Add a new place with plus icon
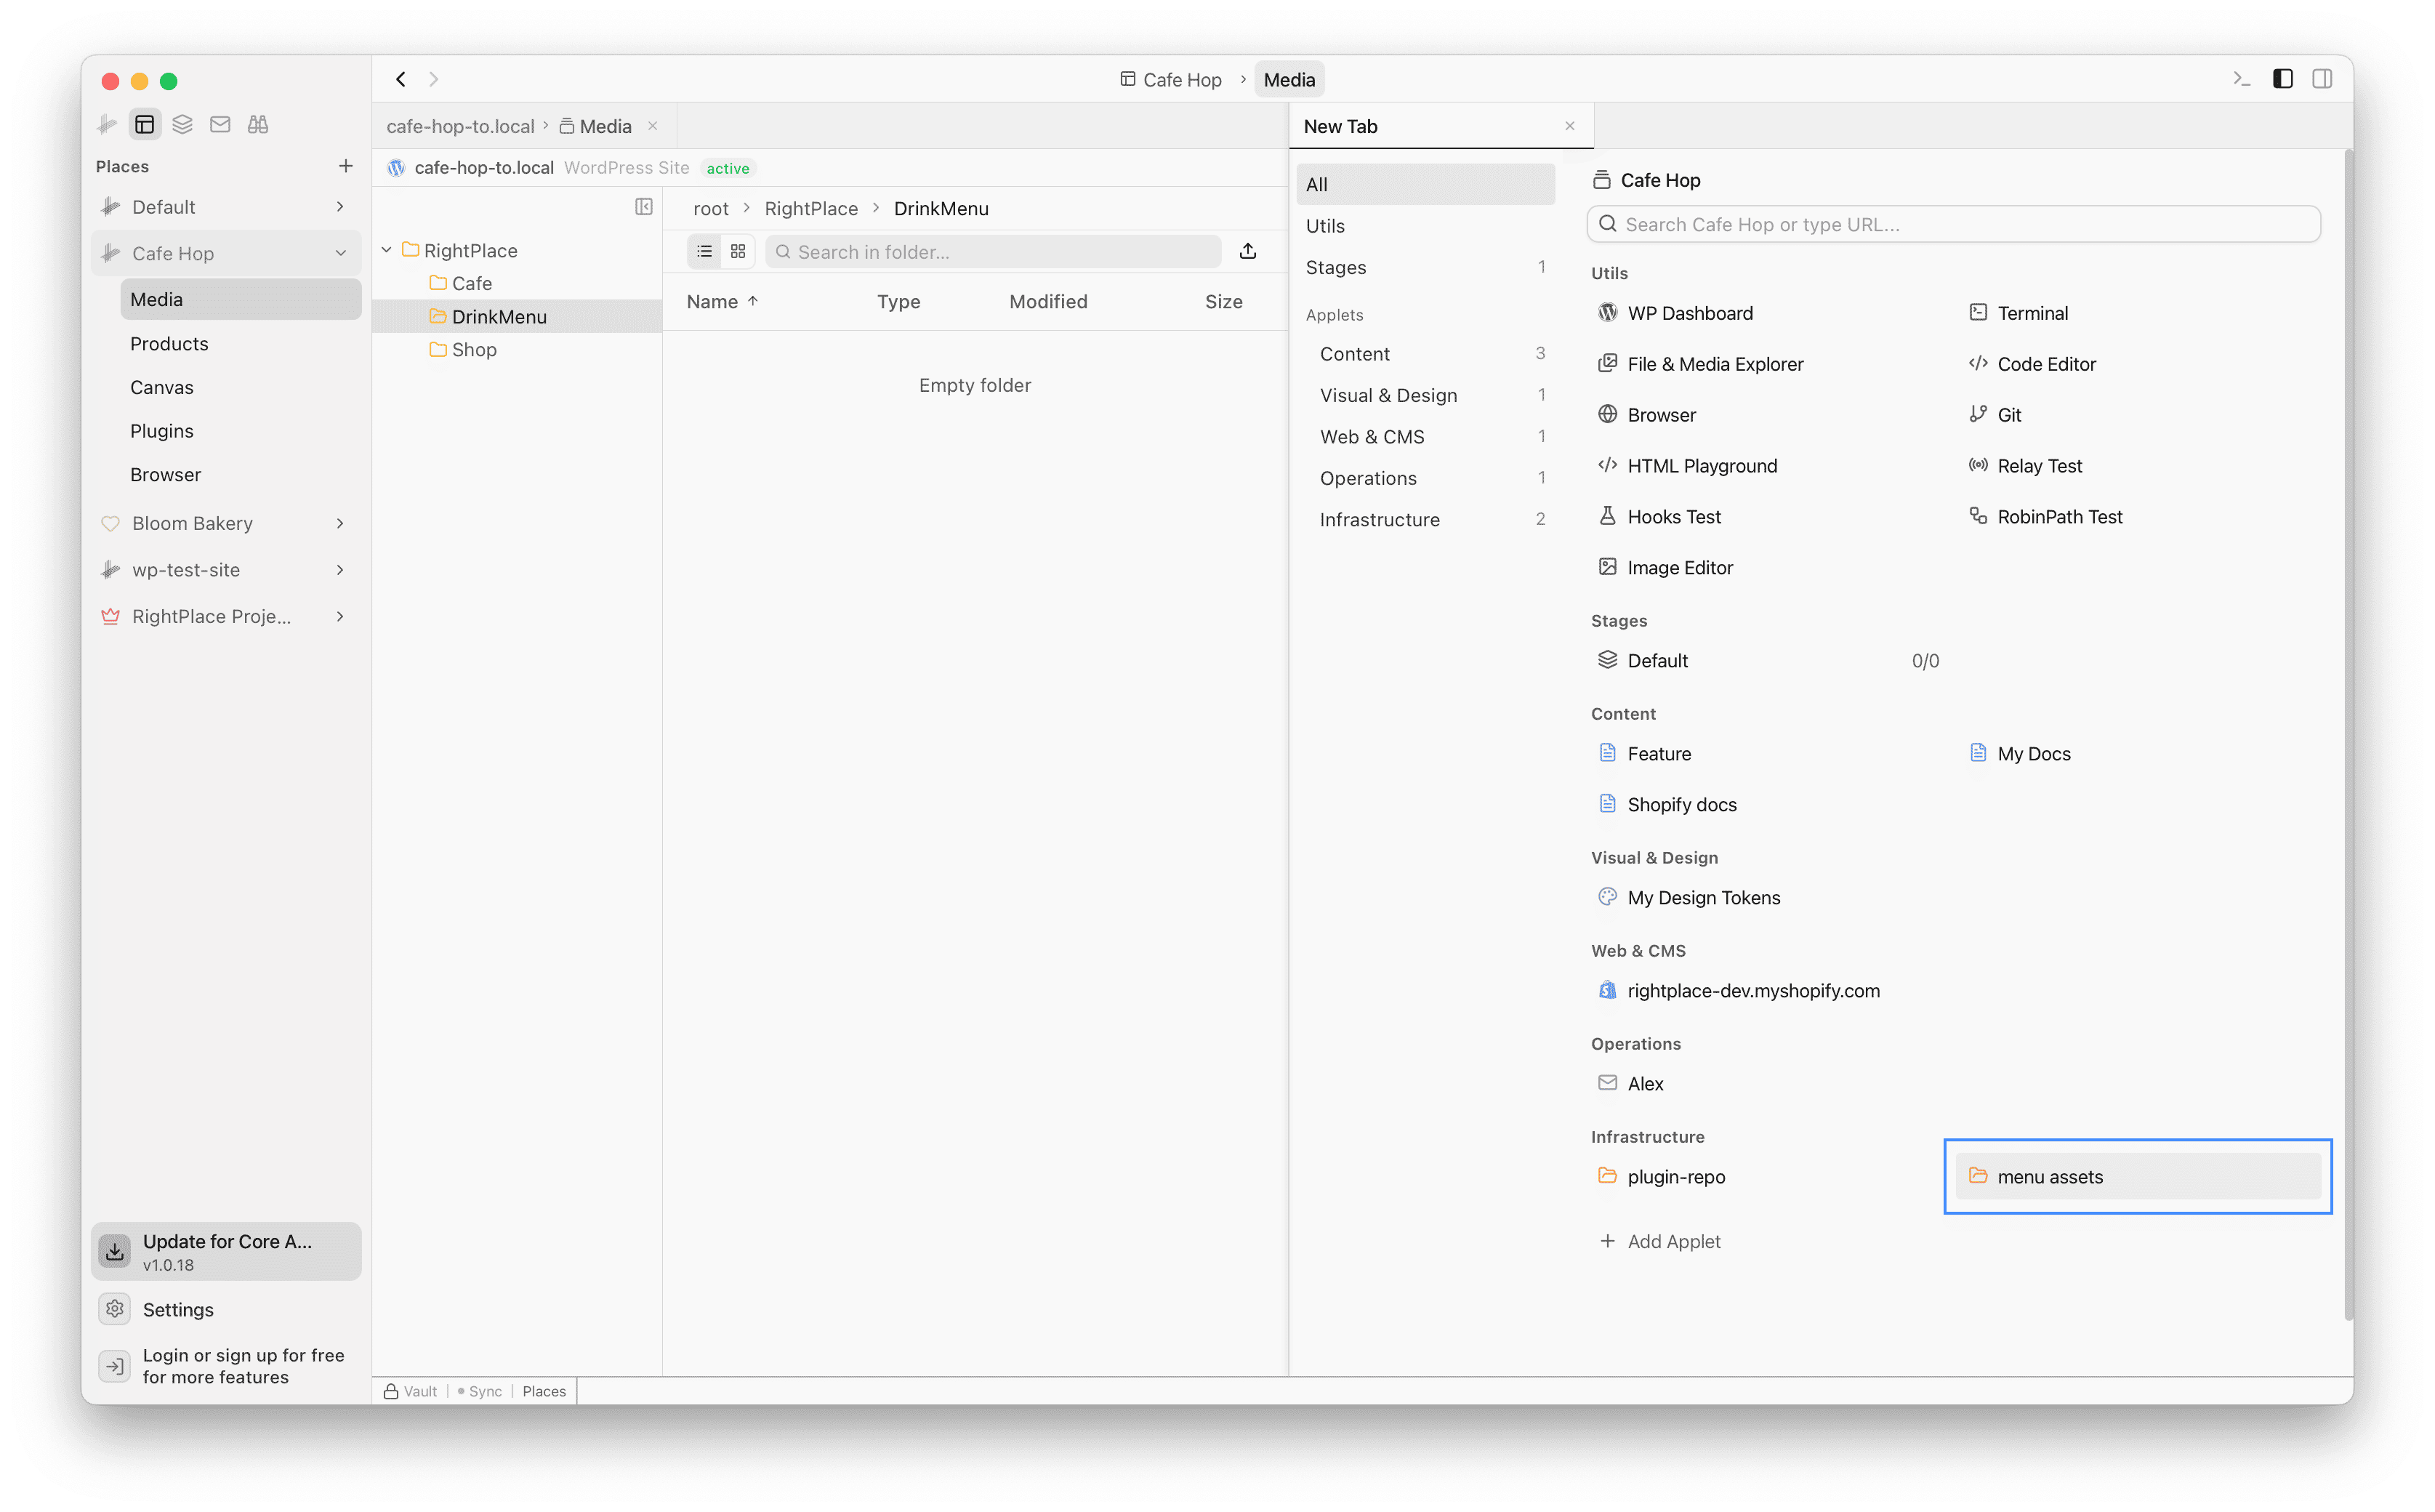2435x1512 pixels. pyautogui.click(x=346, y=166)
